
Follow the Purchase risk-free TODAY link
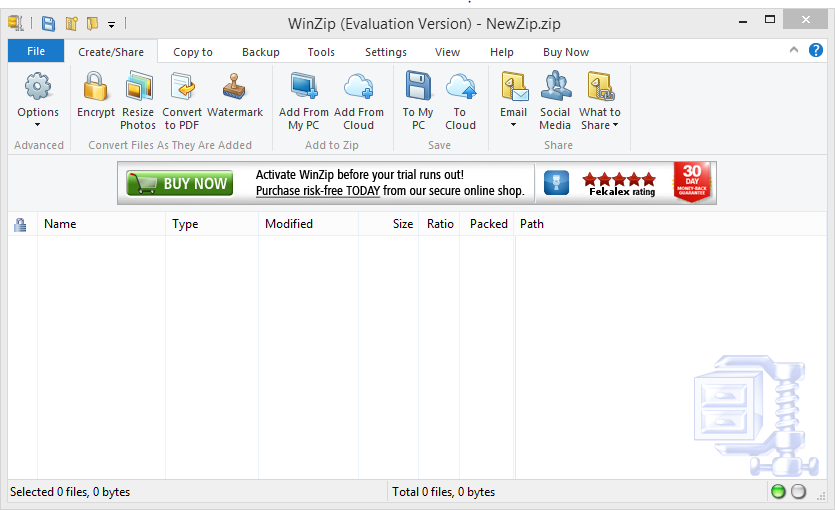pyautogui.click(x=318, y=191)
